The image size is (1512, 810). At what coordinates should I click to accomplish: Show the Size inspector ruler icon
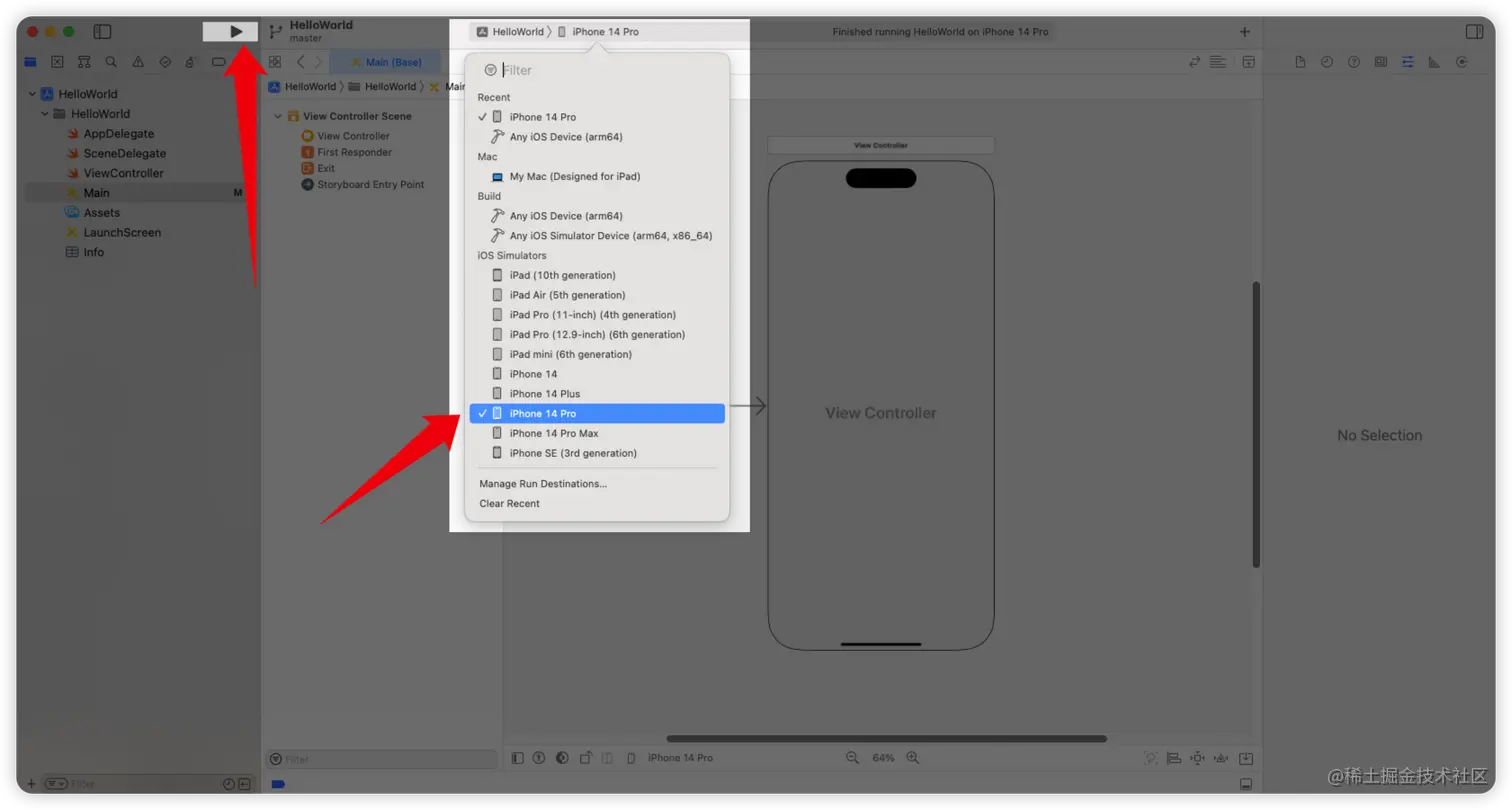click(x=1434, y=62)
